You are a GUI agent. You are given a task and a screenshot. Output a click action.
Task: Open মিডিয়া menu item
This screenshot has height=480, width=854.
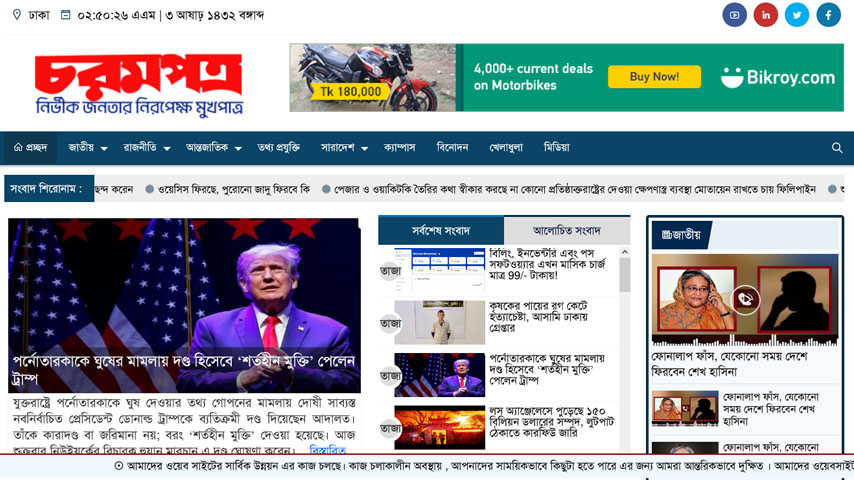(x=557, y=147)
